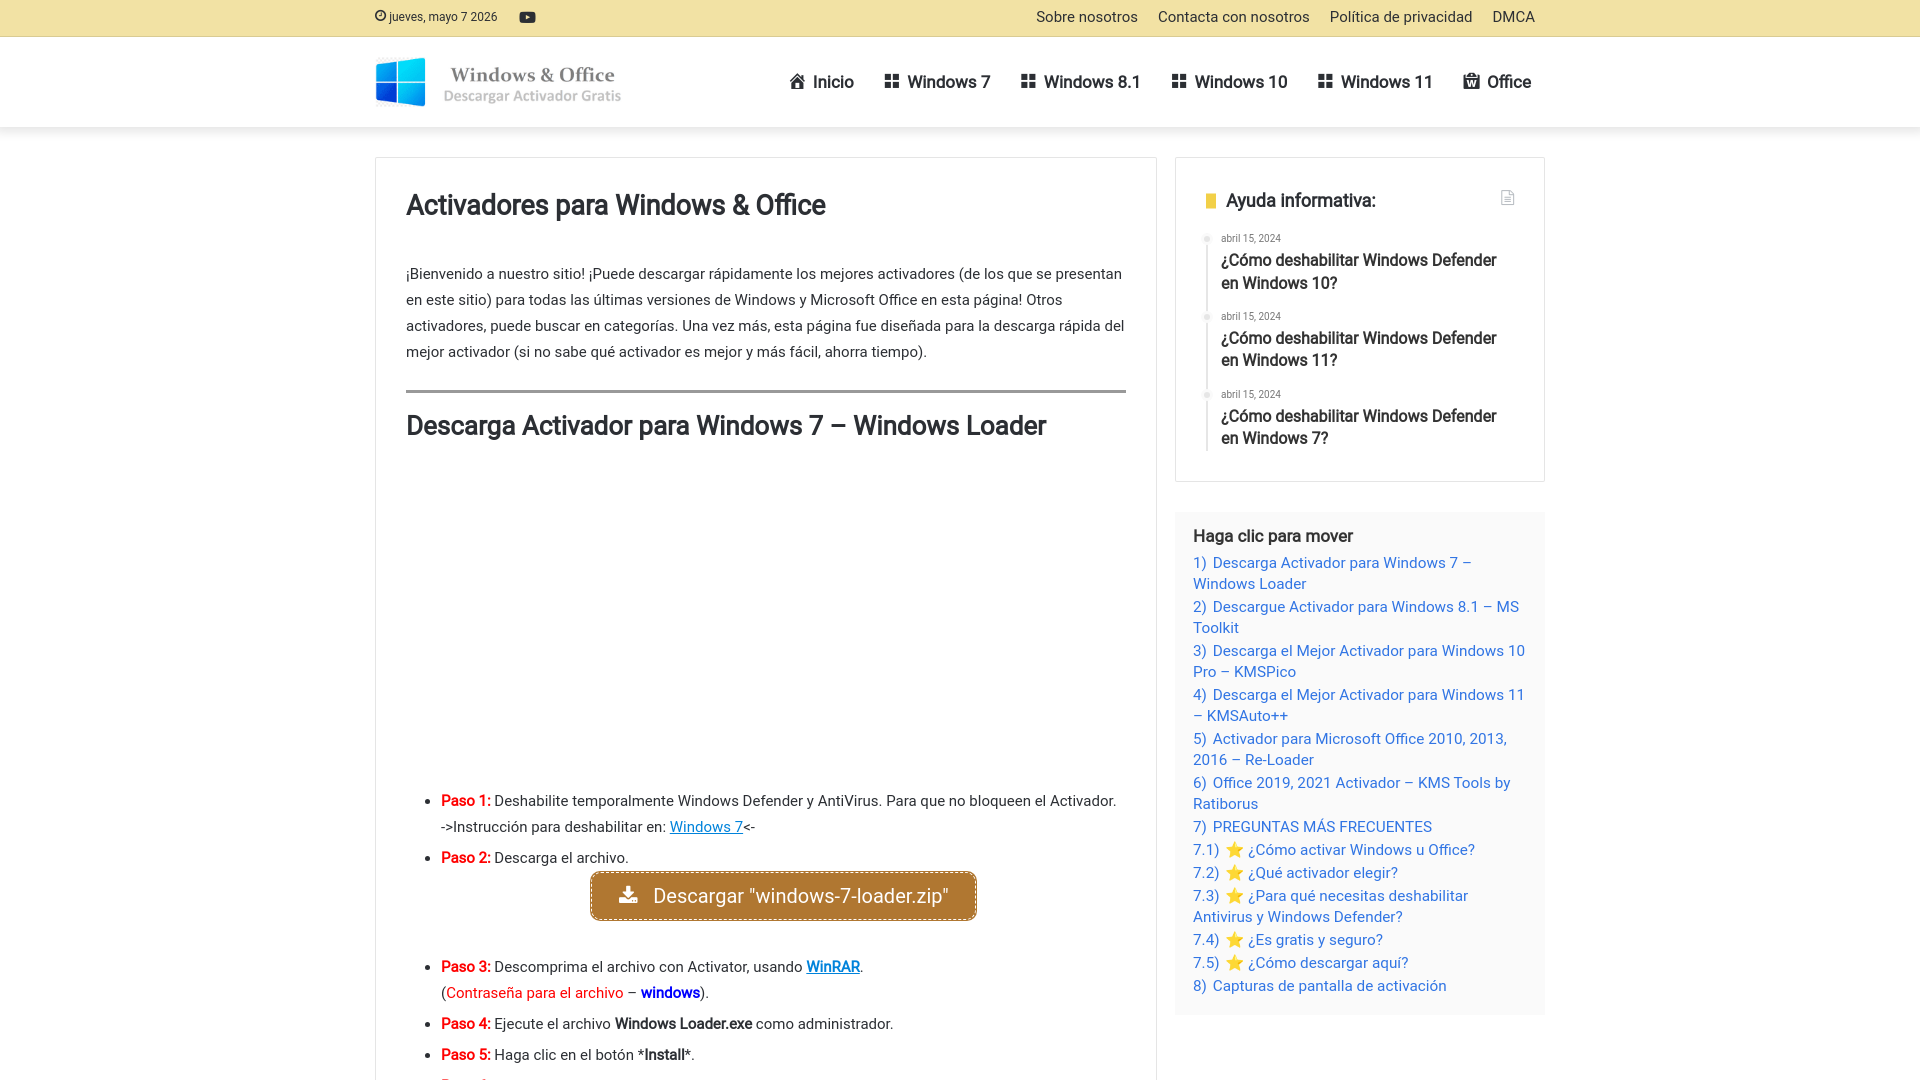Click the bag icon beside Office menu

(1471, 81)
